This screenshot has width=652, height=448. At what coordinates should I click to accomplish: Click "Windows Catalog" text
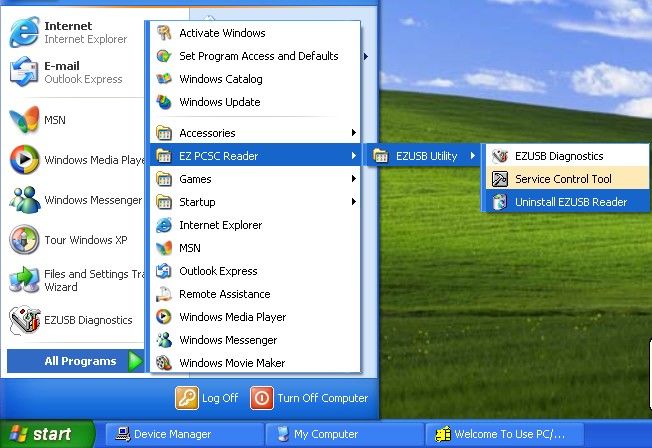[221, 79]
